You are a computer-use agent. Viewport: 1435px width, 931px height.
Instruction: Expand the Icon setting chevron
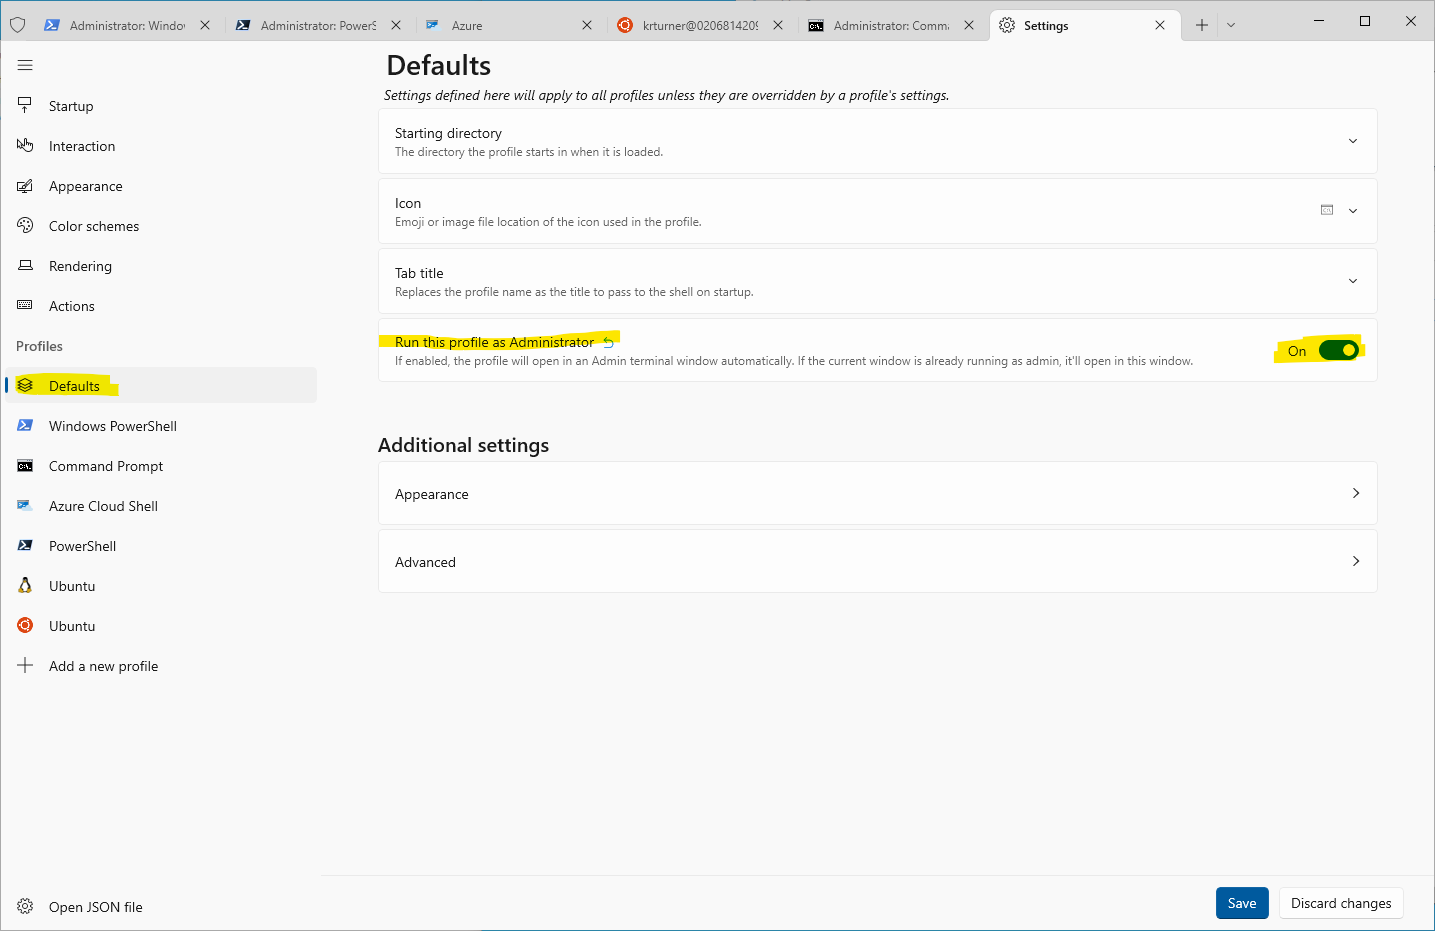pyautogui.click(x=1352, y=211)
